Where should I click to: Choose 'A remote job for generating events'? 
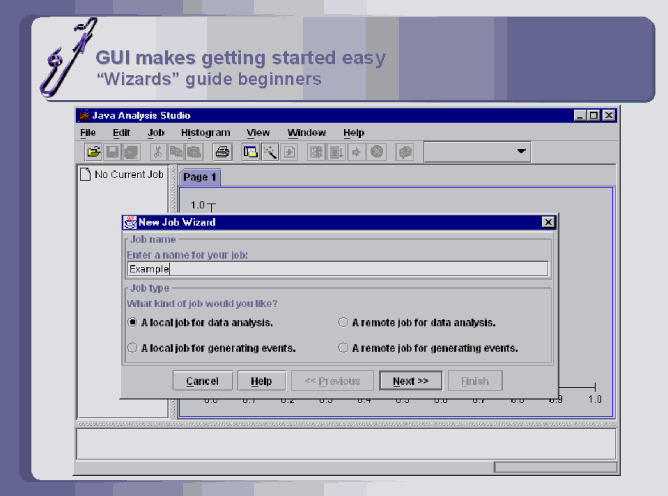[343, 348]
